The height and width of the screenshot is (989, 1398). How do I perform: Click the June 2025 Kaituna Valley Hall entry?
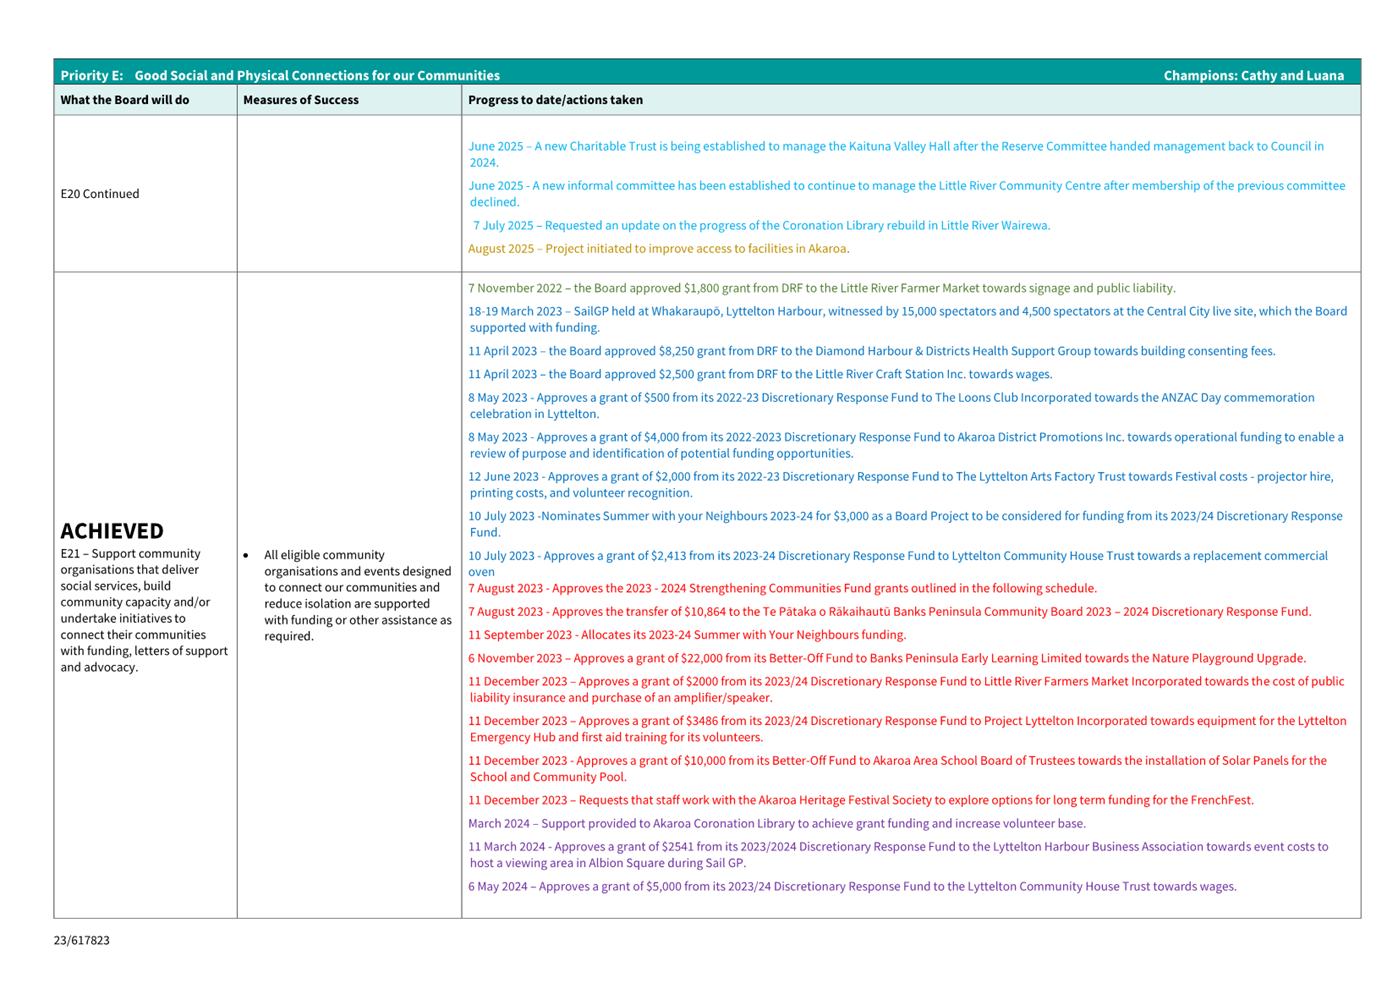coord(895,147)
